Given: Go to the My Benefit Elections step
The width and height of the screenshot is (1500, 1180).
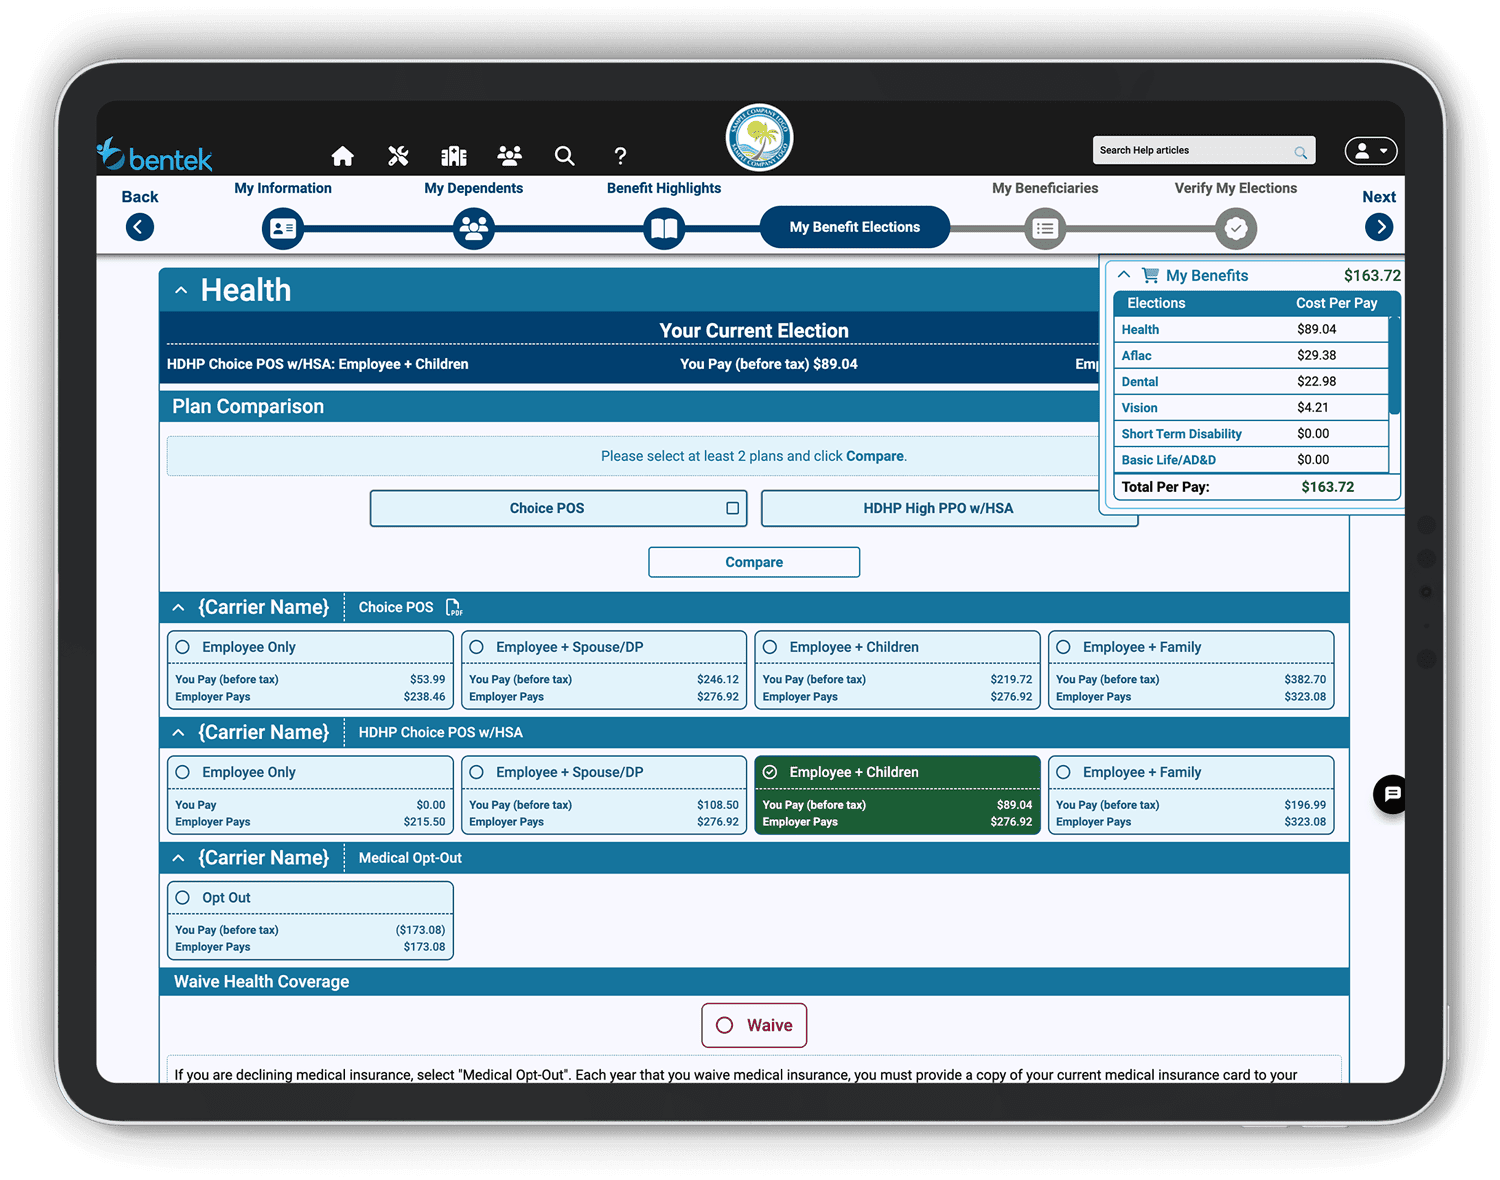Looking at the screenshot, I should 854,227.
